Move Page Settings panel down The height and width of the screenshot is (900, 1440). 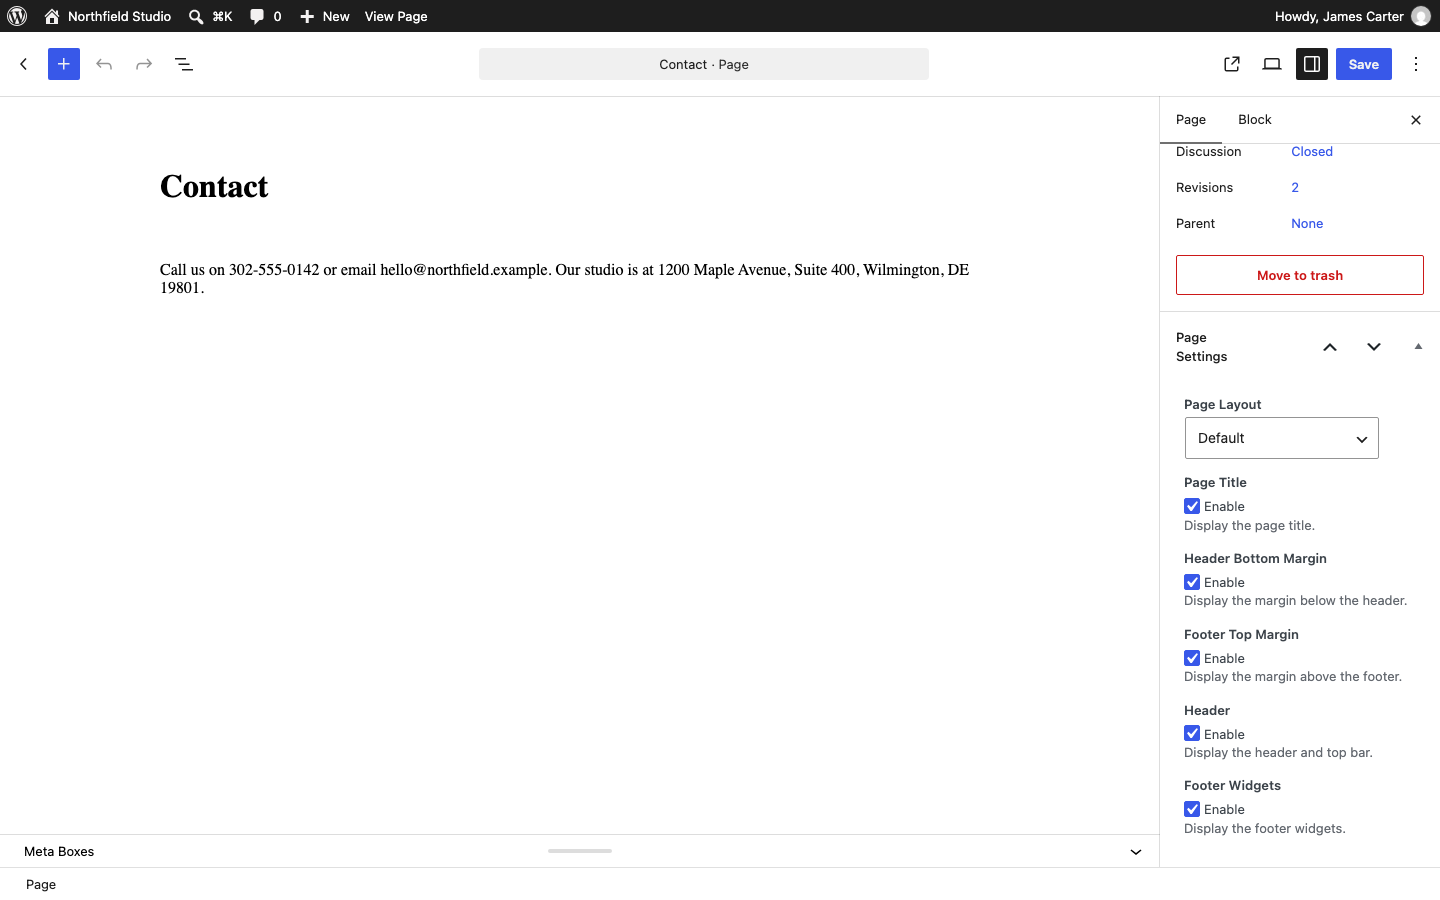(x=1374, y=347)
